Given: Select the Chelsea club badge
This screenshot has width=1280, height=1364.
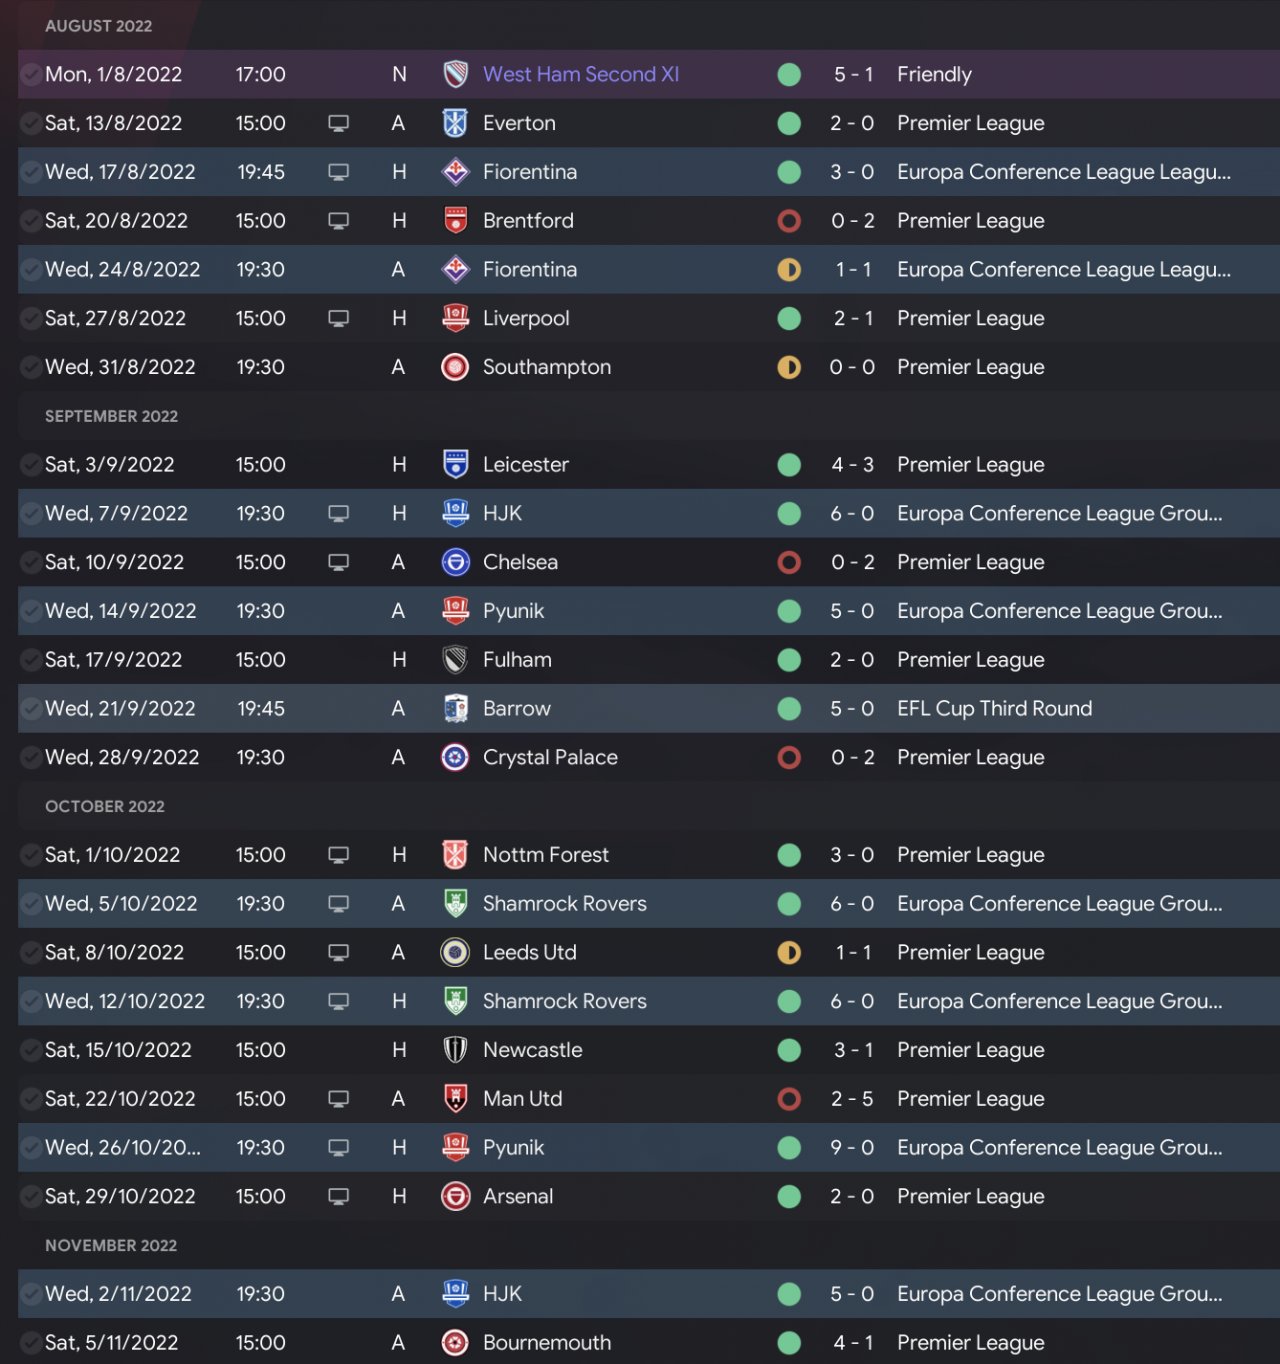Looking at the screenshot, I should (455, 563).
